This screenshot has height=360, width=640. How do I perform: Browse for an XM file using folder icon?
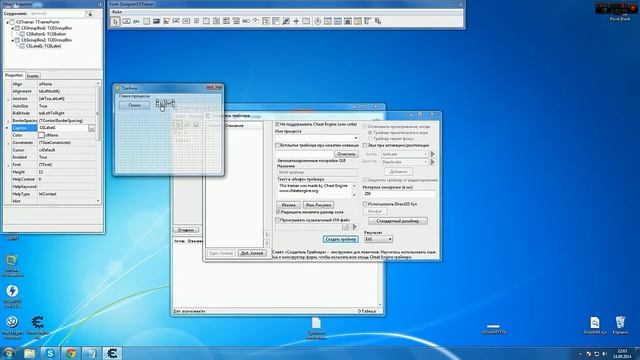(346, 227)
